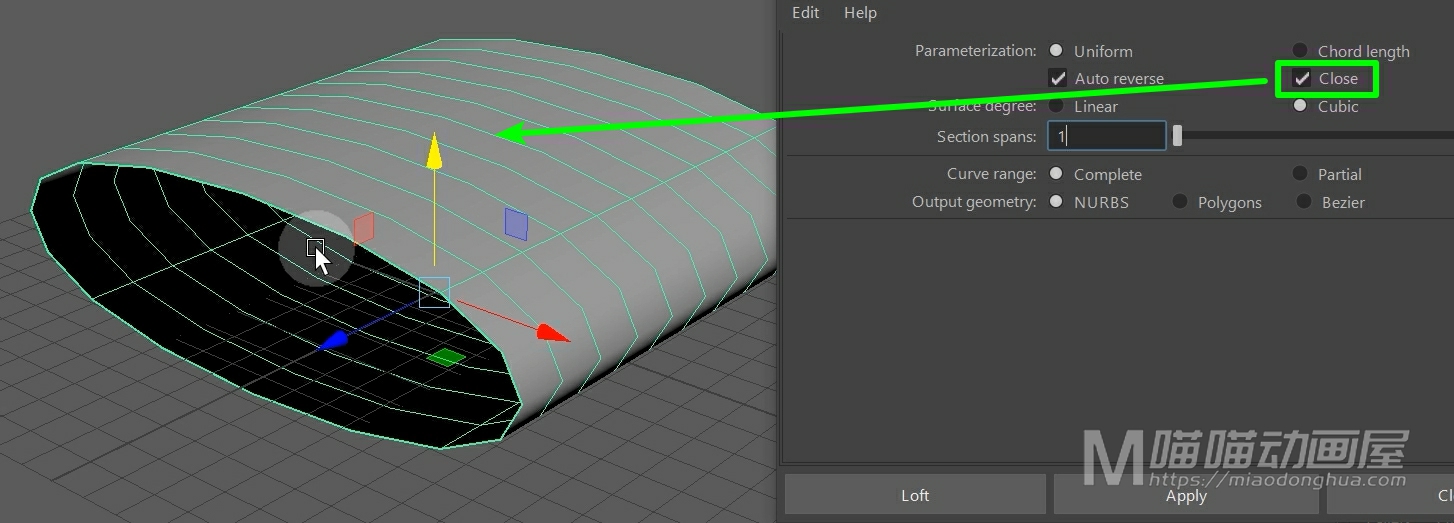Click the yellow Y-axis move arrow
This screenshot has height=523, width=1454.
[434, 151]
